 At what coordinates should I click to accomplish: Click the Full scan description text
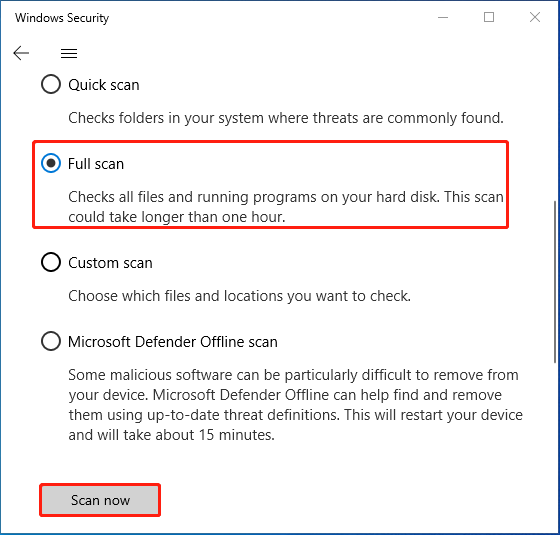(x=286, y=207)
